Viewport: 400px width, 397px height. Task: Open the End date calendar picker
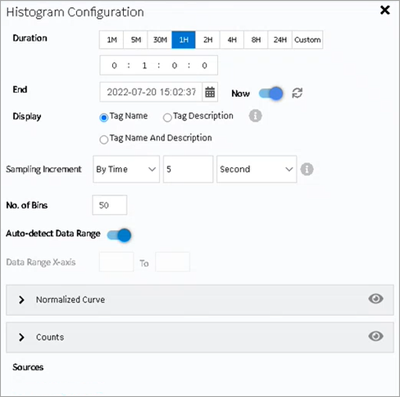pos(210,92)
